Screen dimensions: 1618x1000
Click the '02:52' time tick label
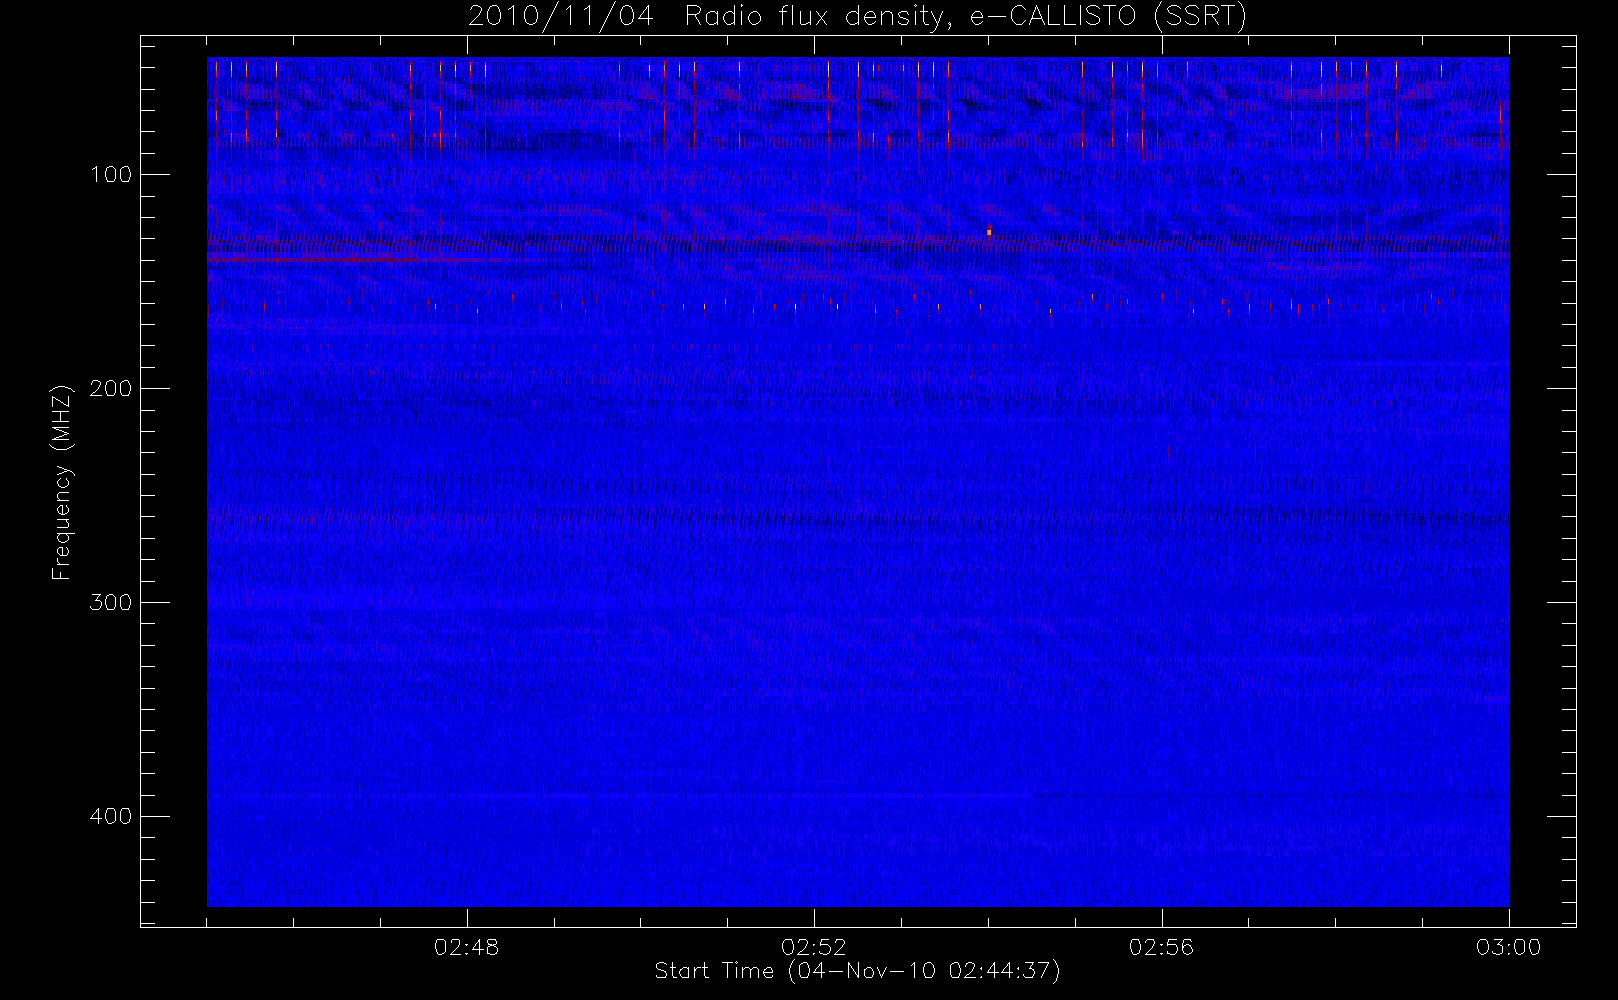814,947
